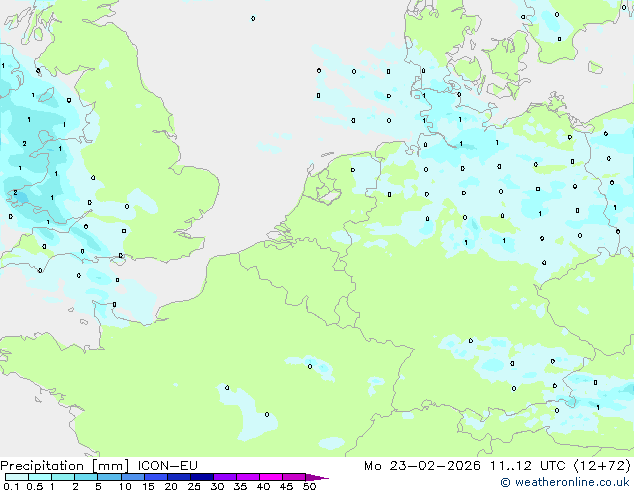The width and height of the screenshot is (634, 490).
Task: Click the 0.5–1 mm legend color box
Action: point(40,477)
